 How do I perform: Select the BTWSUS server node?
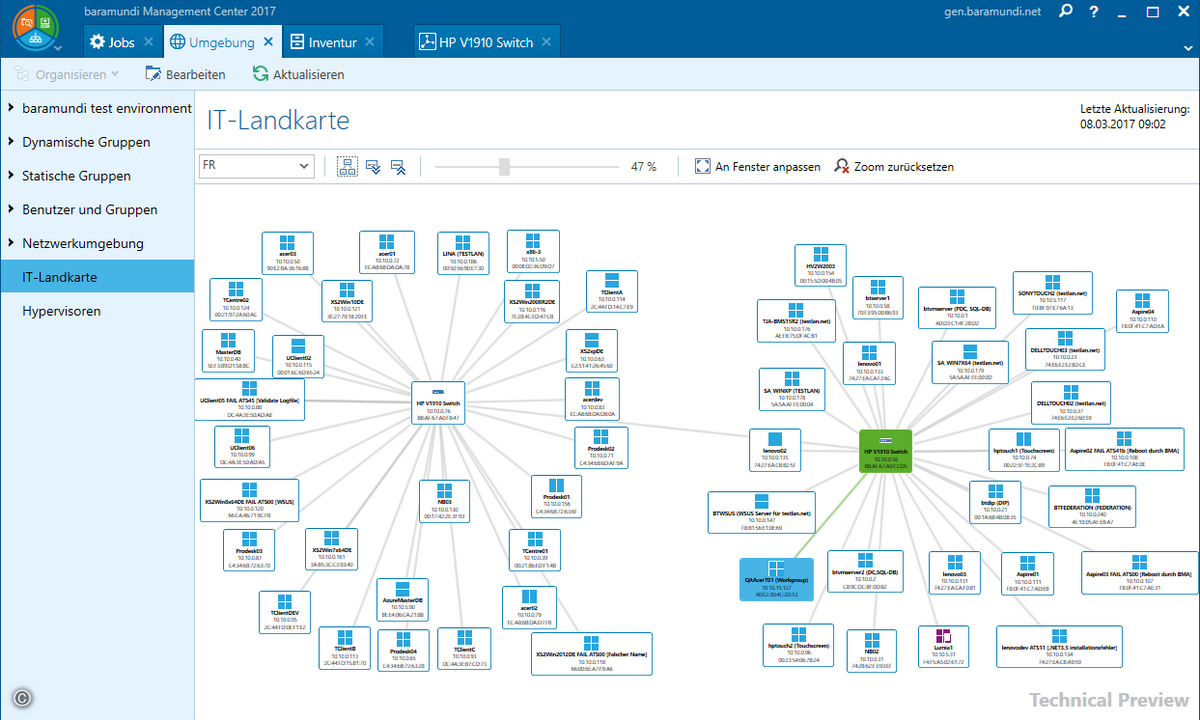click(762, 512)
